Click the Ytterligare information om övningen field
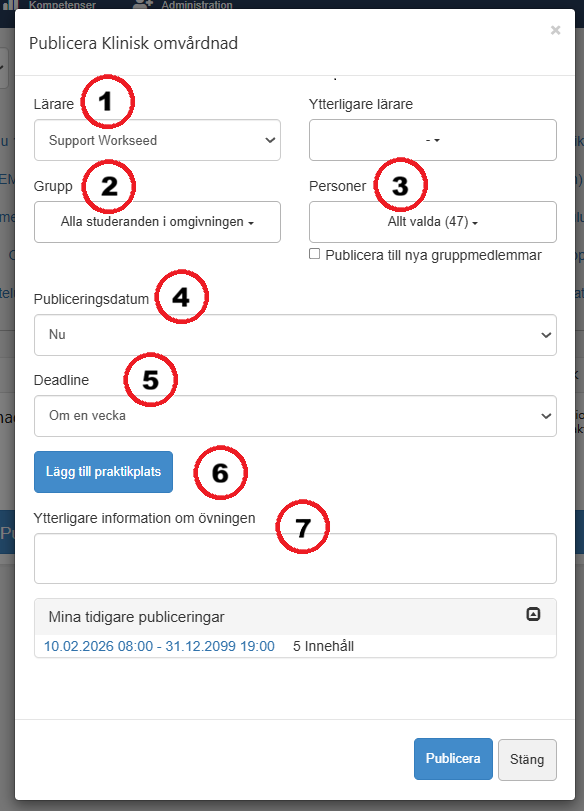This screenshot has height=811, width=584. pos(295,558)
